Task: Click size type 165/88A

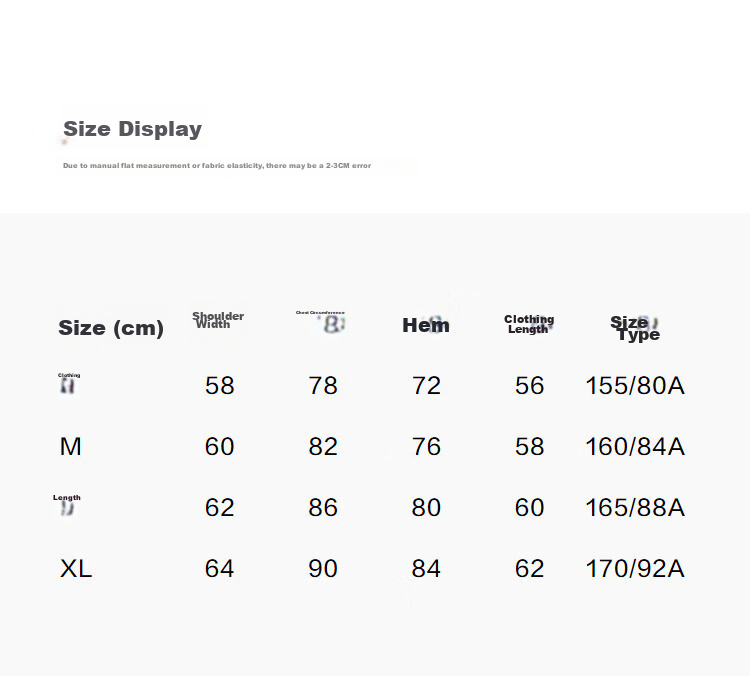Action: pyautogui.click(x=635, y=508)
